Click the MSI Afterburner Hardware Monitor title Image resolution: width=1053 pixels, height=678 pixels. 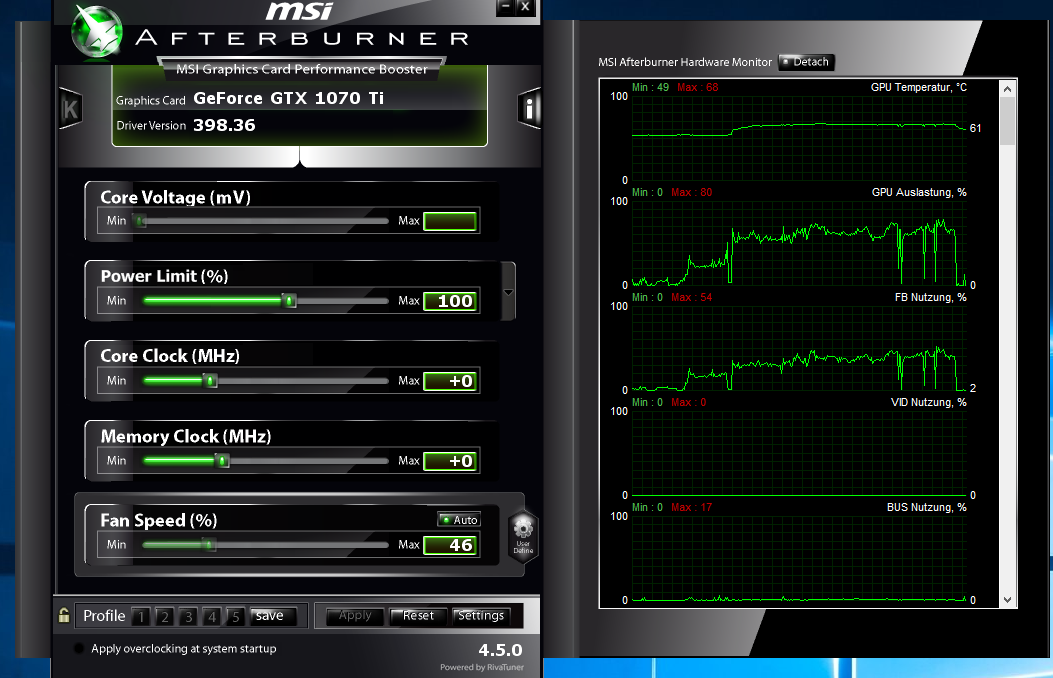click(685, 62)
